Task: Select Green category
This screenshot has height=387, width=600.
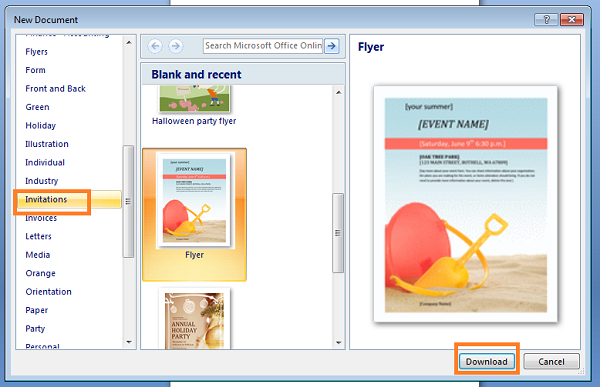Action: pyautogui.click(x=37, y=107)
